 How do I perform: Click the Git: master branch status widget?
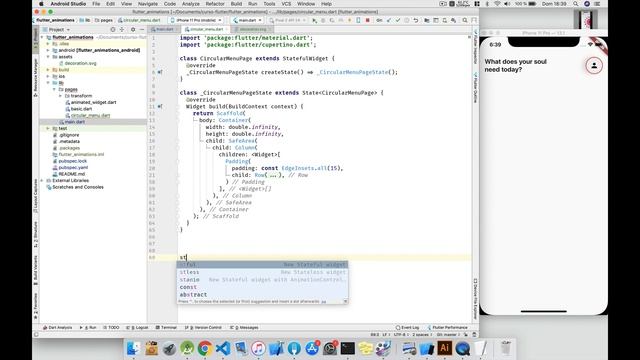(x=449, y=334)
